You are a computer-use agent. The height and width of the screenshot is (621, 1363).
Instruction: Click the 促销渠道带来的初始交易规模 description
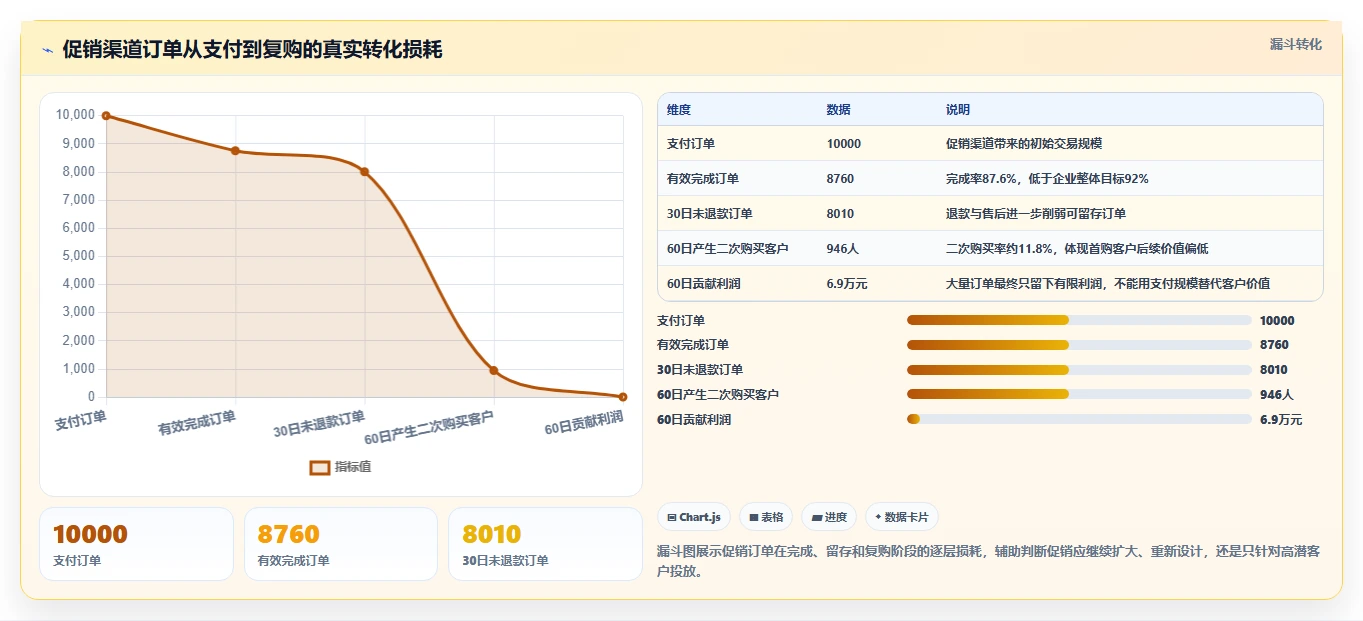click(x=1024, y=144)
